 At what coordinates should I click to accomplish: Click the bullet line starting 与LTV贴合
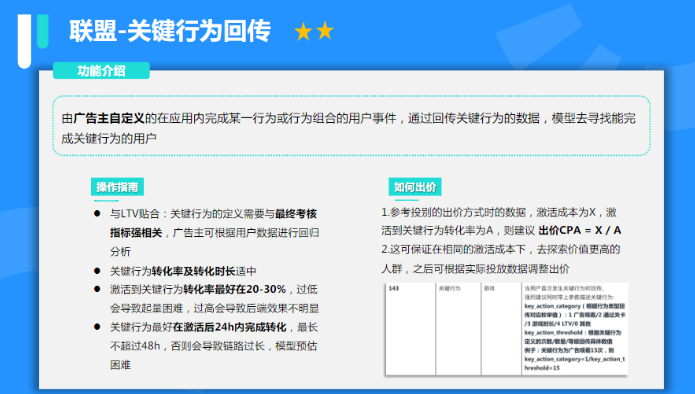pyautogui.click(x=213, y=214)
